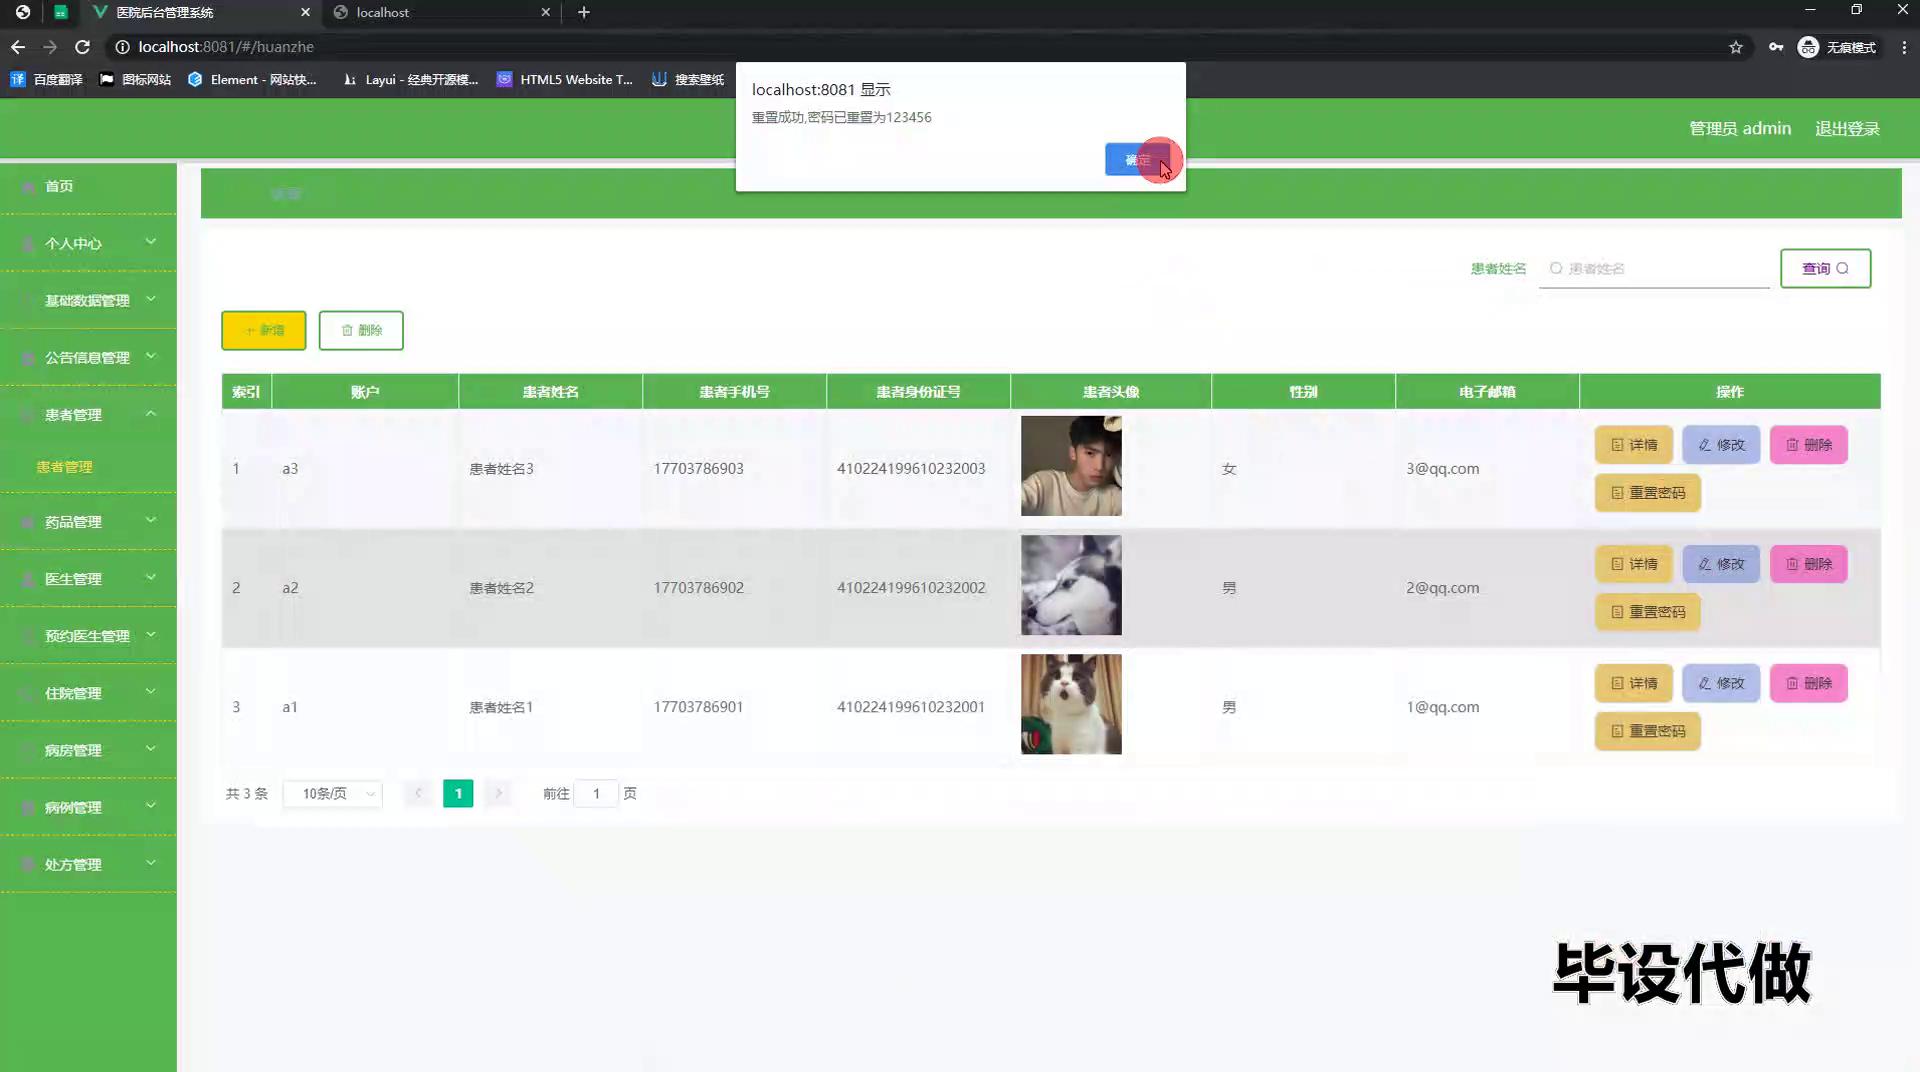The image size is (1920, 1072).
Task: Expand the 药品管理 sidebar menu
Action: tap(88, 521)
